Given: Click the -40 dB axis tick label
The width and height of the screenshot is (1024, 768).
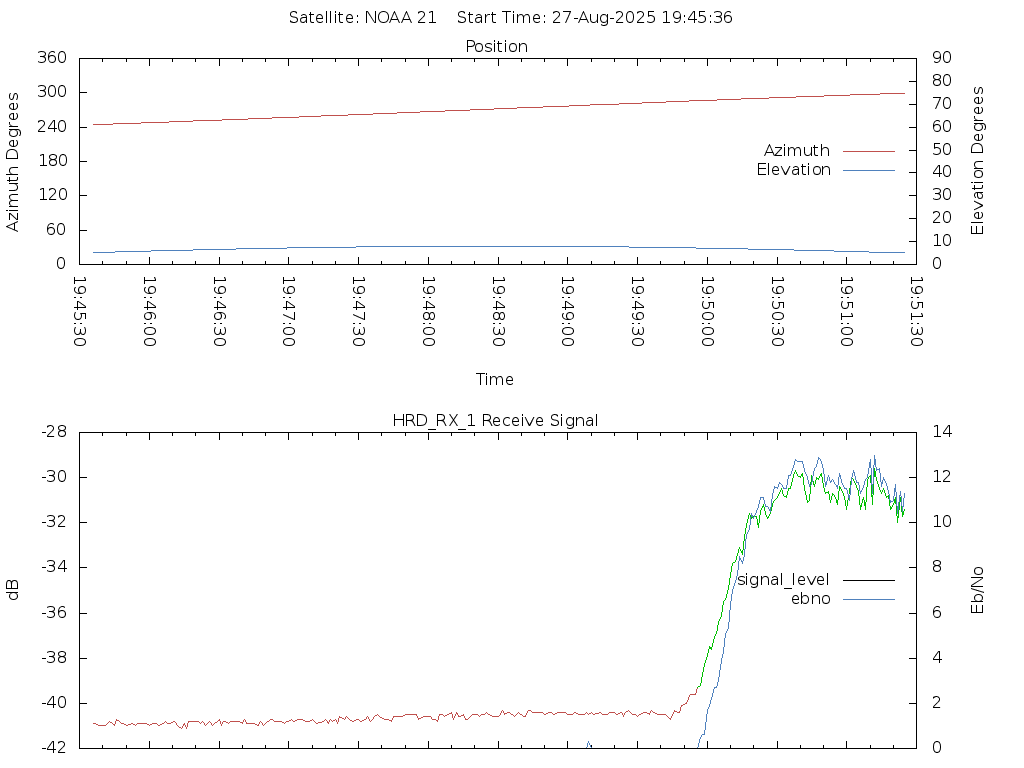Looking at the screenshot, I should click(54, 703).
